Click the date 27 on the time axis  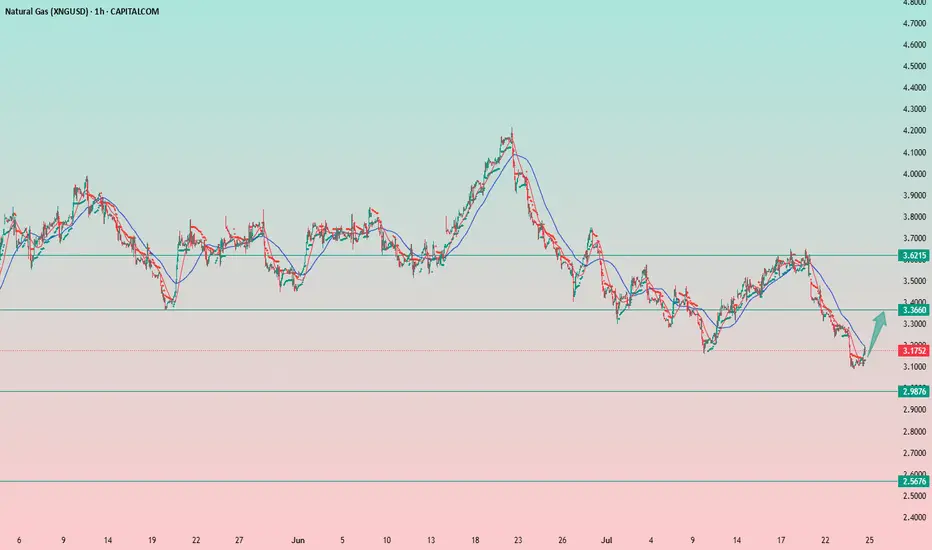pos(239,540)
